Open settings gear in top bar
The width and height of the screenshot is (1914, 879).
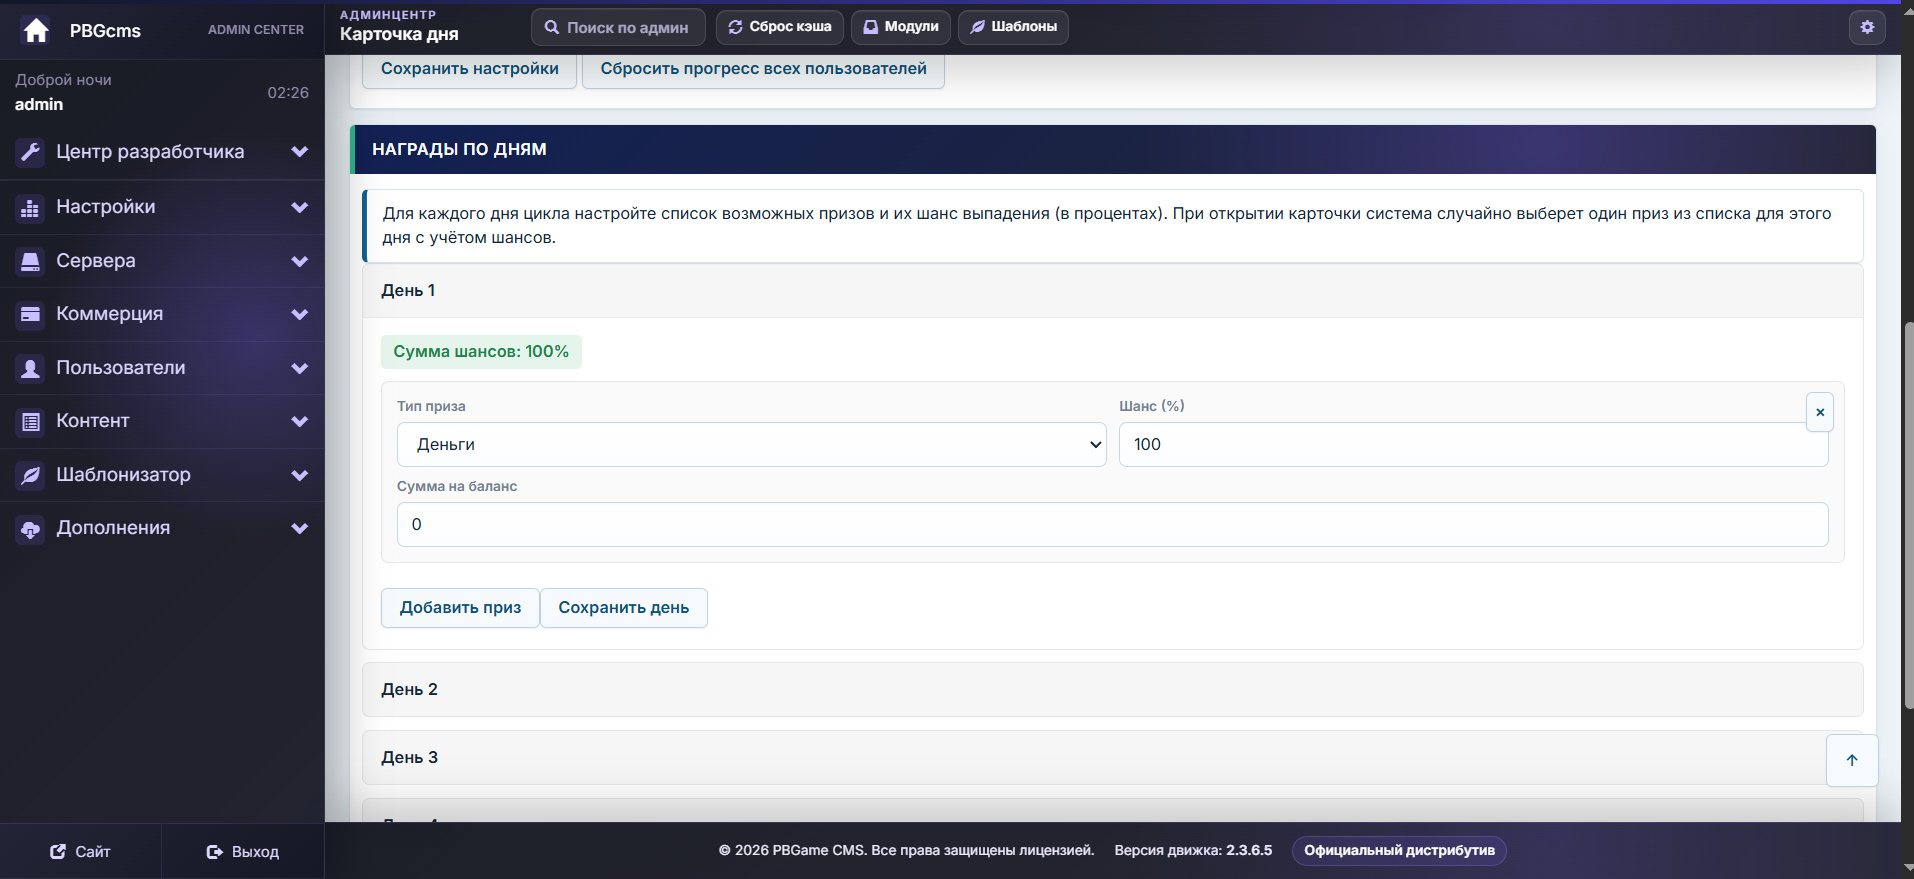click(x=1867, y=27)
